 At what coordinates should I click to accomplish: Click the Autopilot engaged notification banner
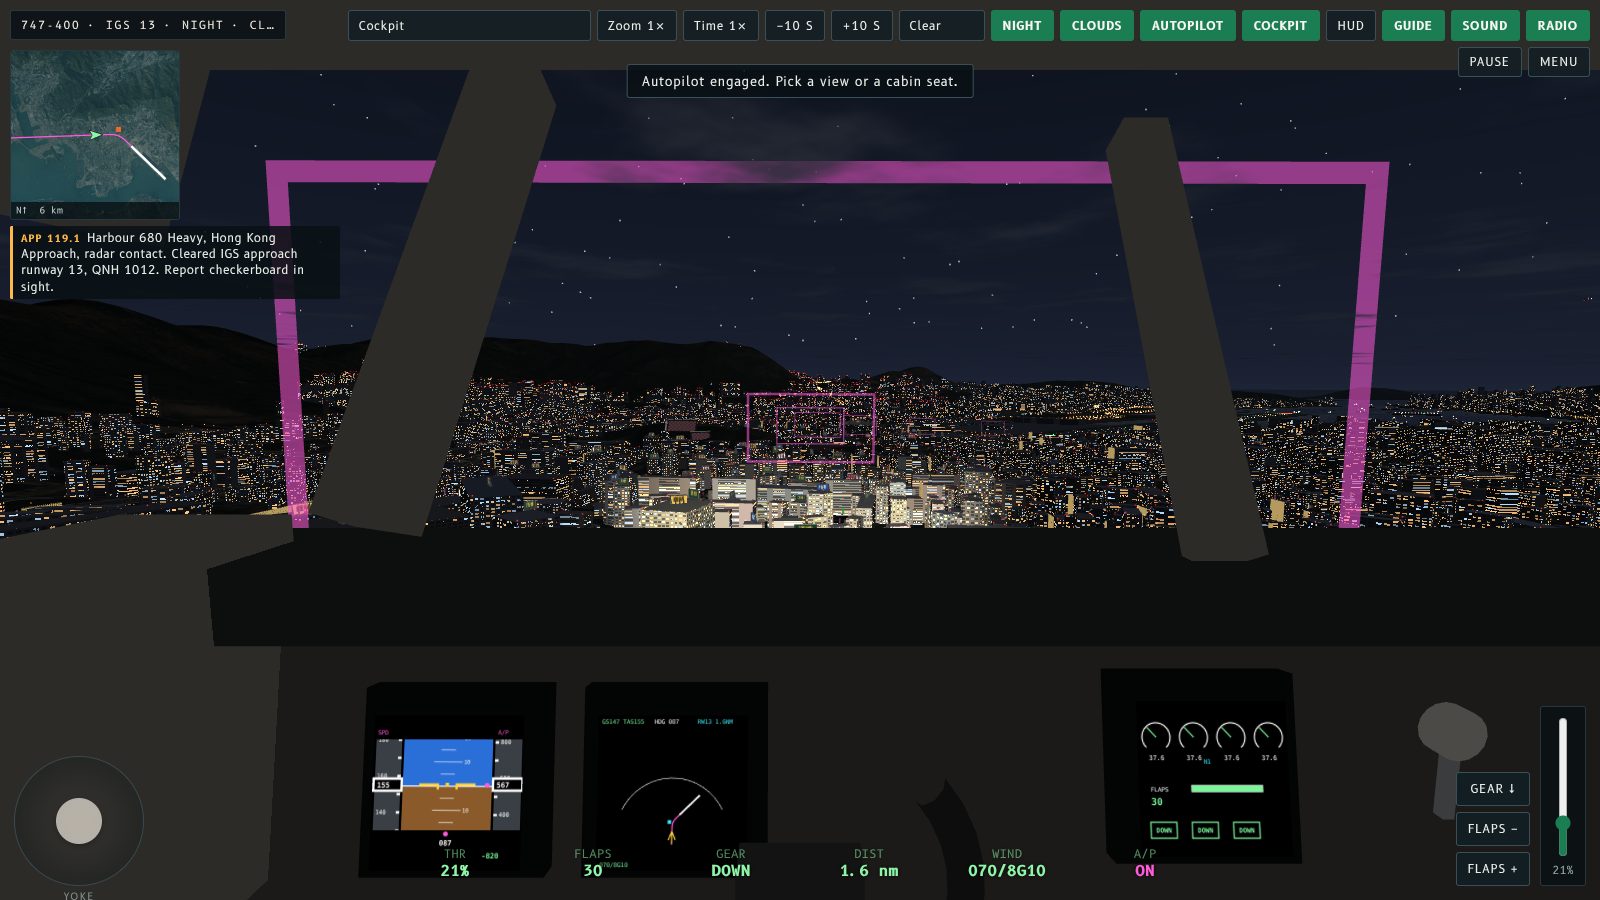point(800,81)
